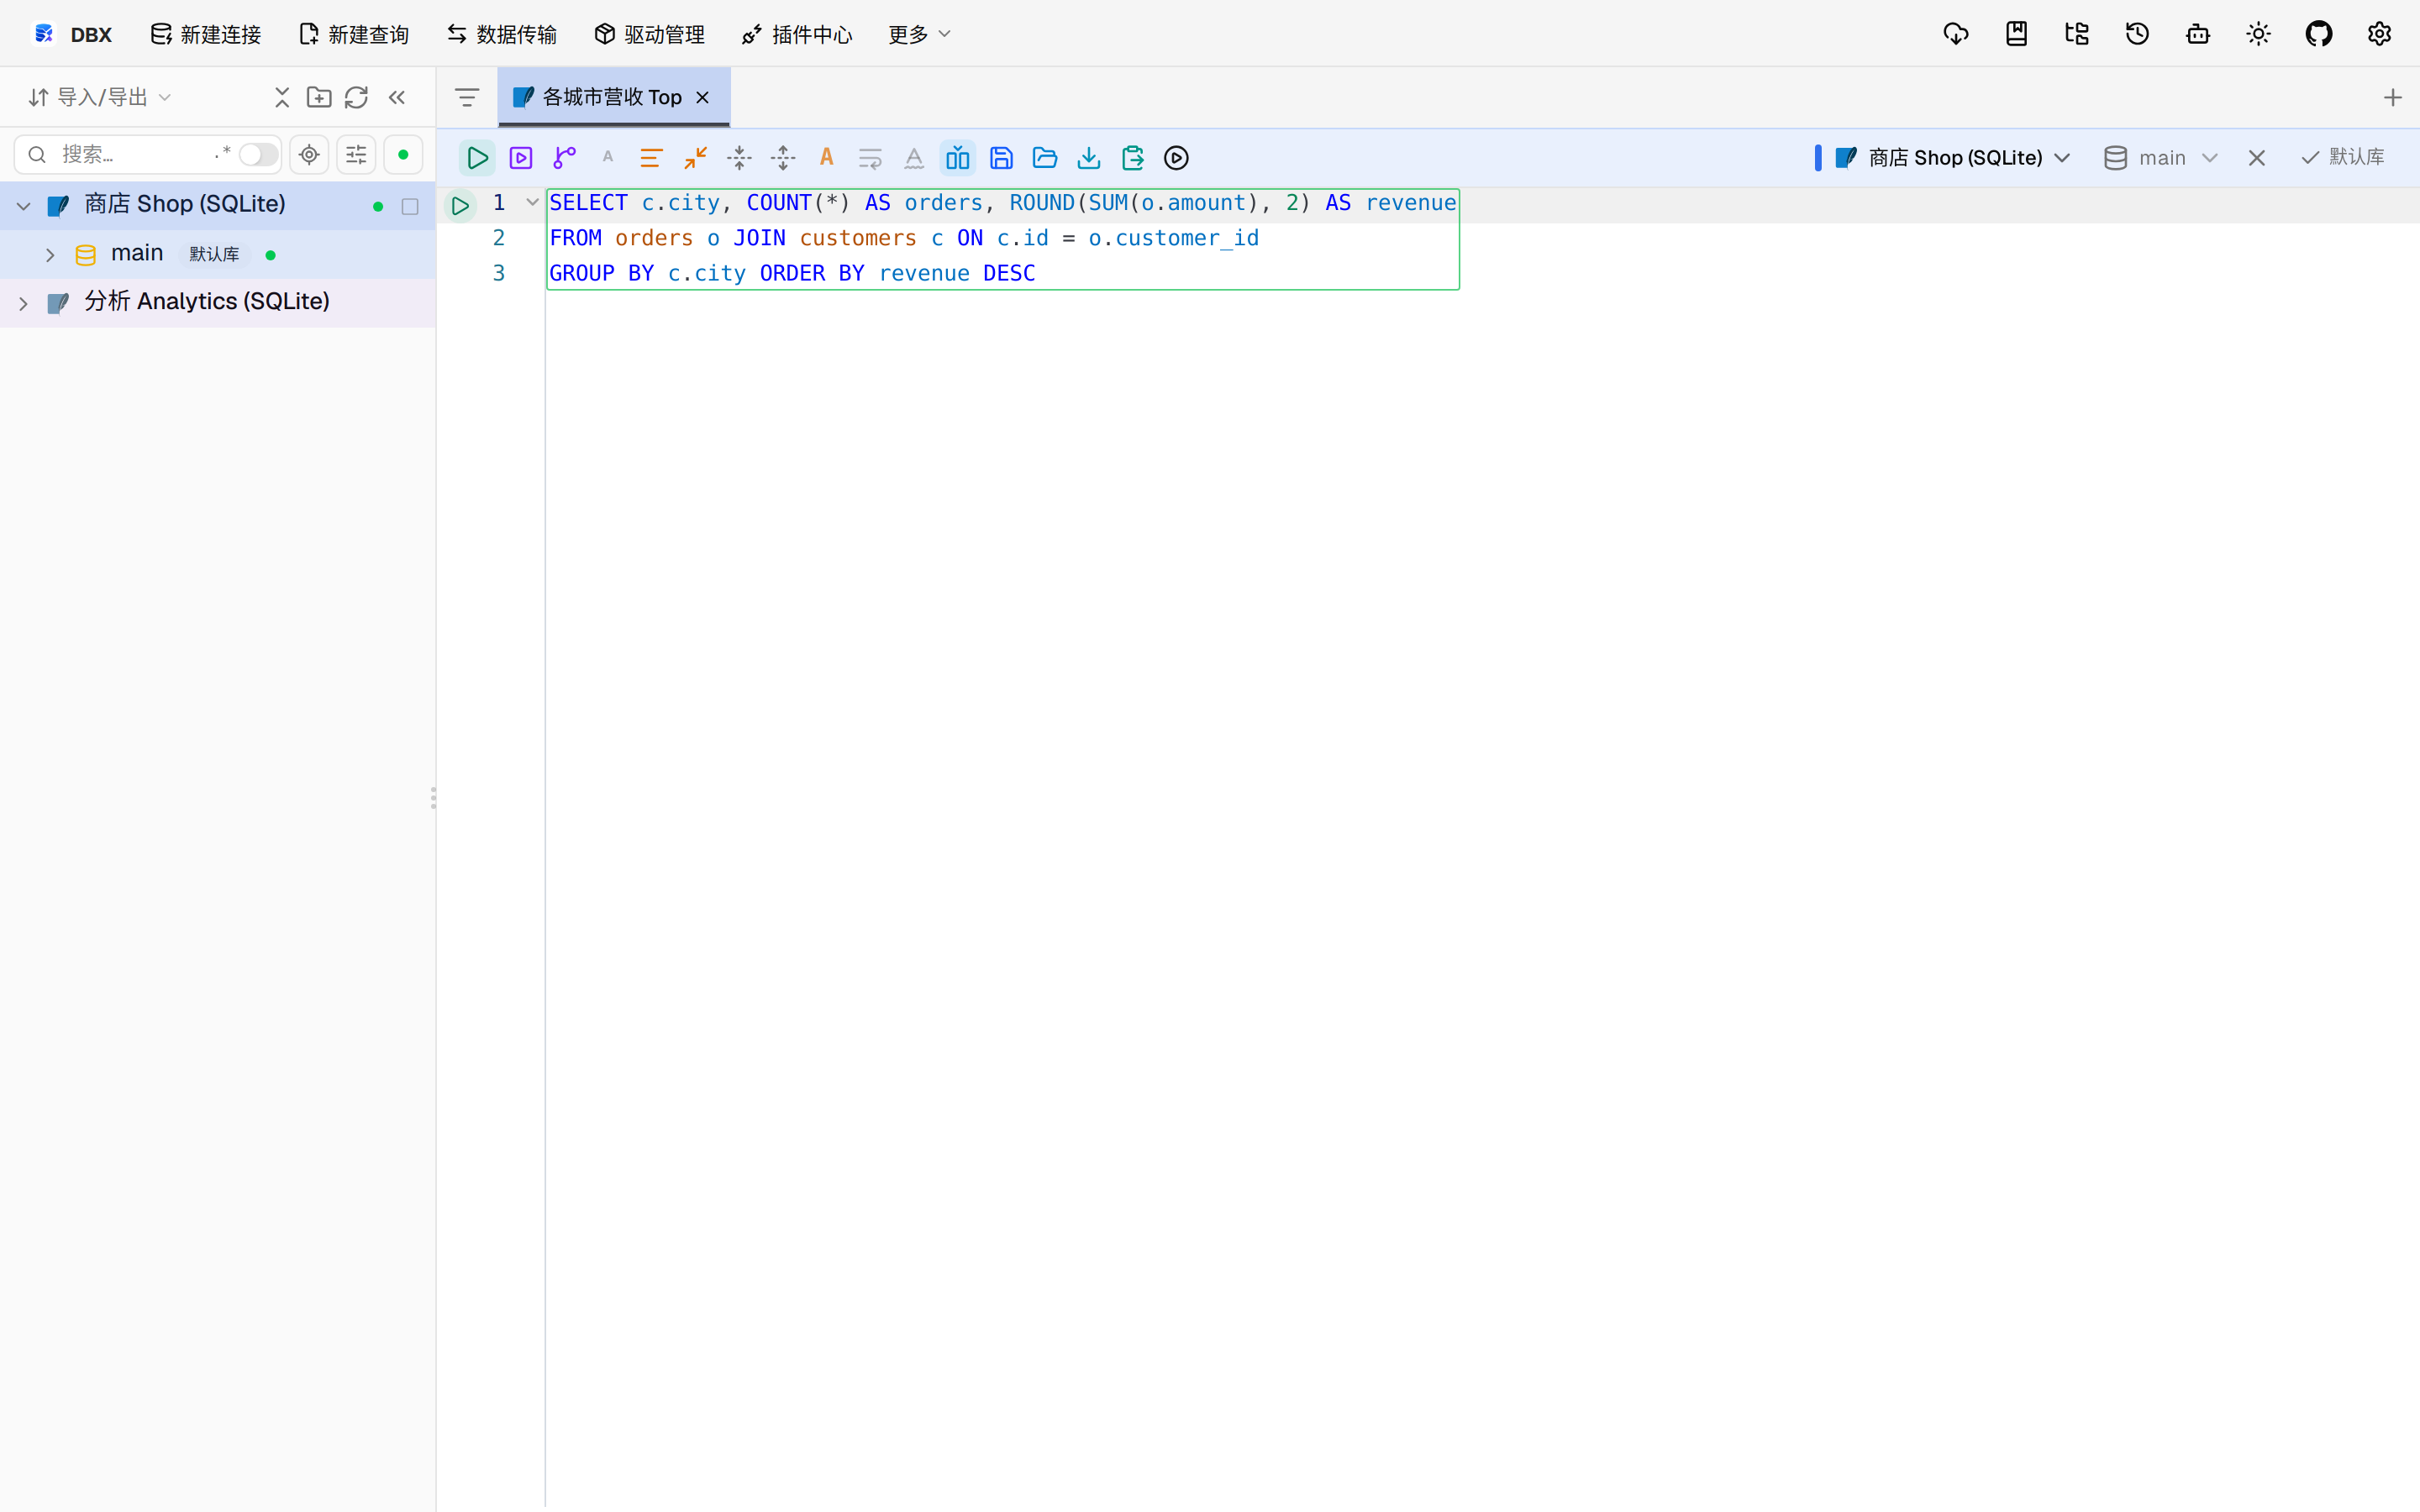Open the AI robot icon in top bar
2420x1512 pixels.
2198,34
